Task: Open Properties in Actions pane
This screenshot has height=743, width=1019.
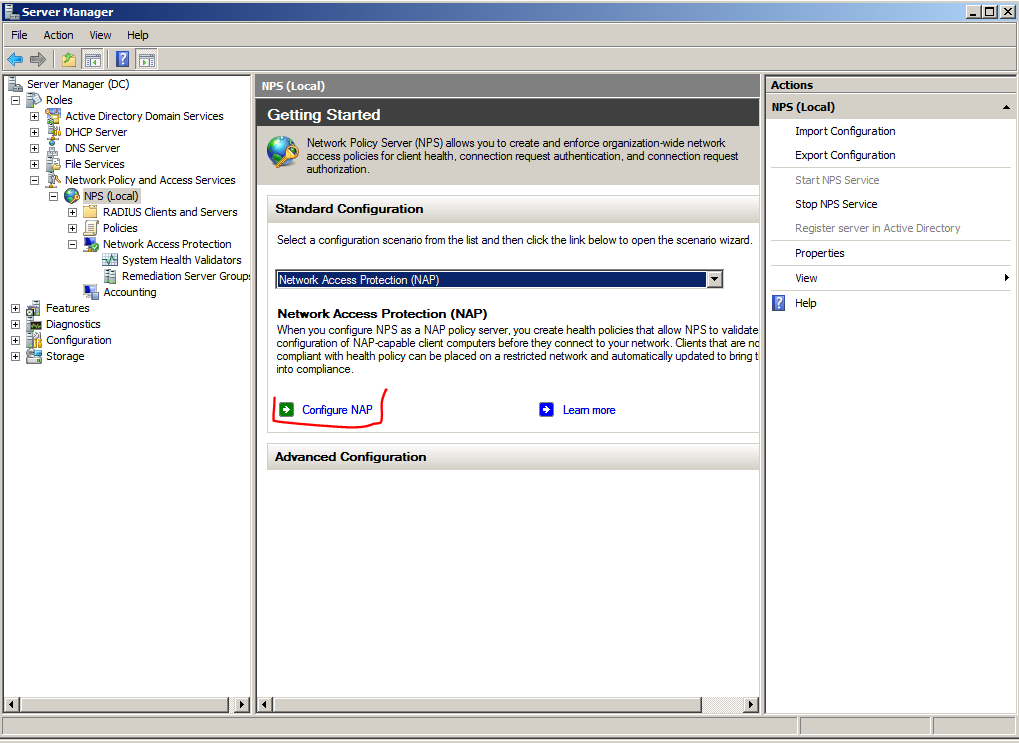Action: [819, 253]
